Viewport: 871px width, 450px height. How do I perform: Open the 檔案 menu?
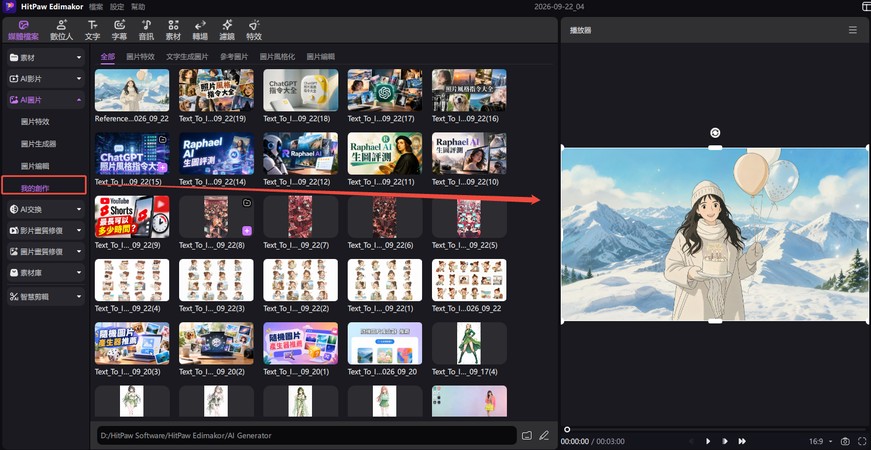pyautogui.click(x=96, y=7)
